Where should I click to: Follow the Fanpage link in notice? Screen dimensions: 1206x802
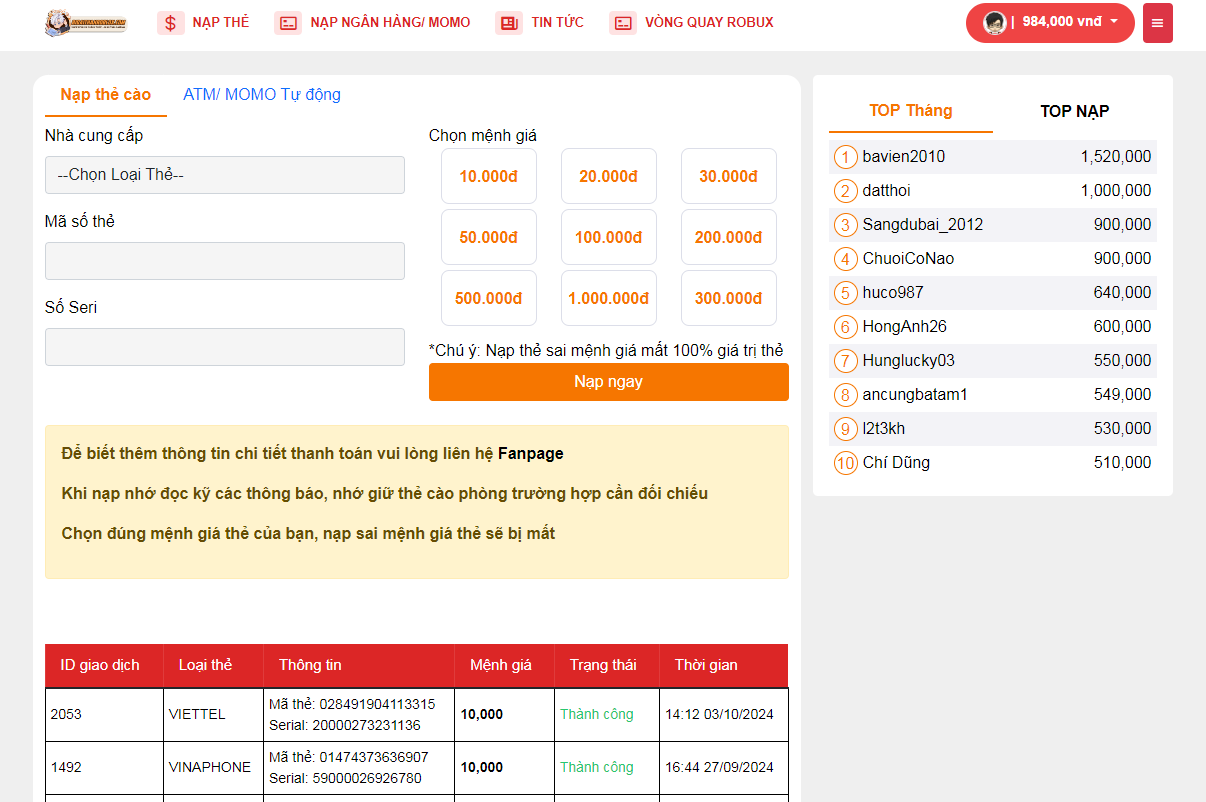pos(531,454)
